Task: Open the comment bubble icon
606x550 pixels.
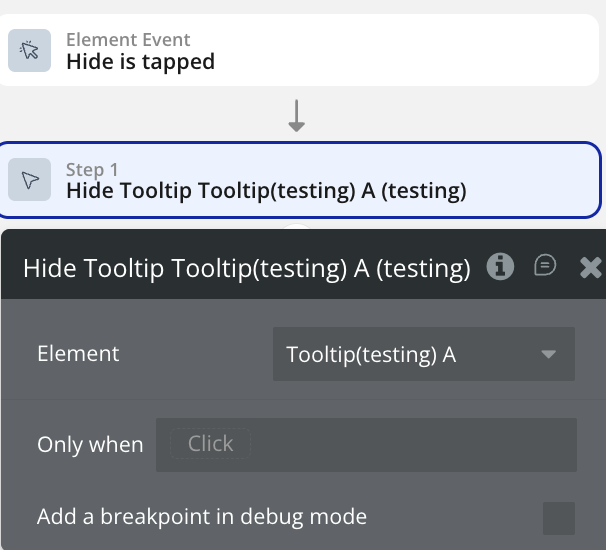Action: [x=545, y=265]
